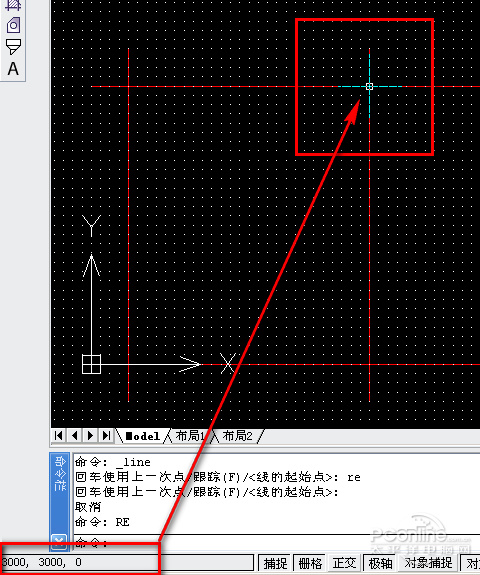This screenshot has height=575, width=480.
Task: Click the X axis label of UCS icon
Action: (228, 363)
